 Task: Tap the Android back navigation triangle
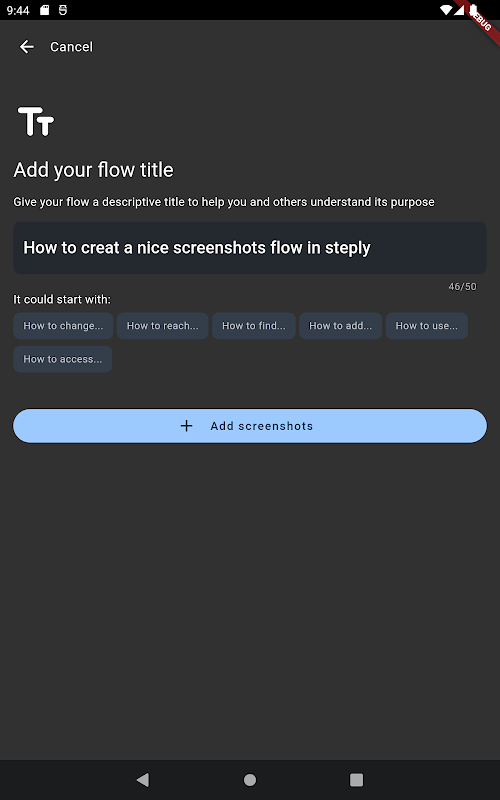pos(143,780)
